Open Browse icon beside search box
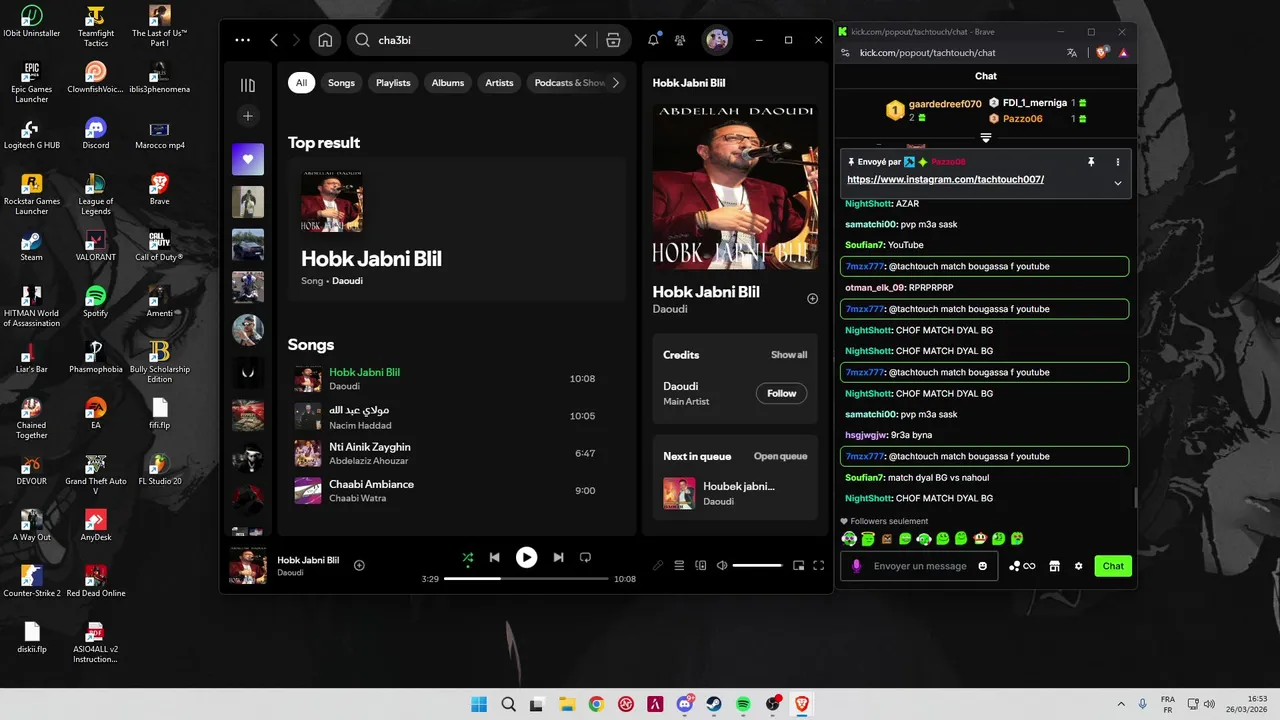Image resolution: width=1280 pixels, height=720 pixels. (x=613, y=40)
